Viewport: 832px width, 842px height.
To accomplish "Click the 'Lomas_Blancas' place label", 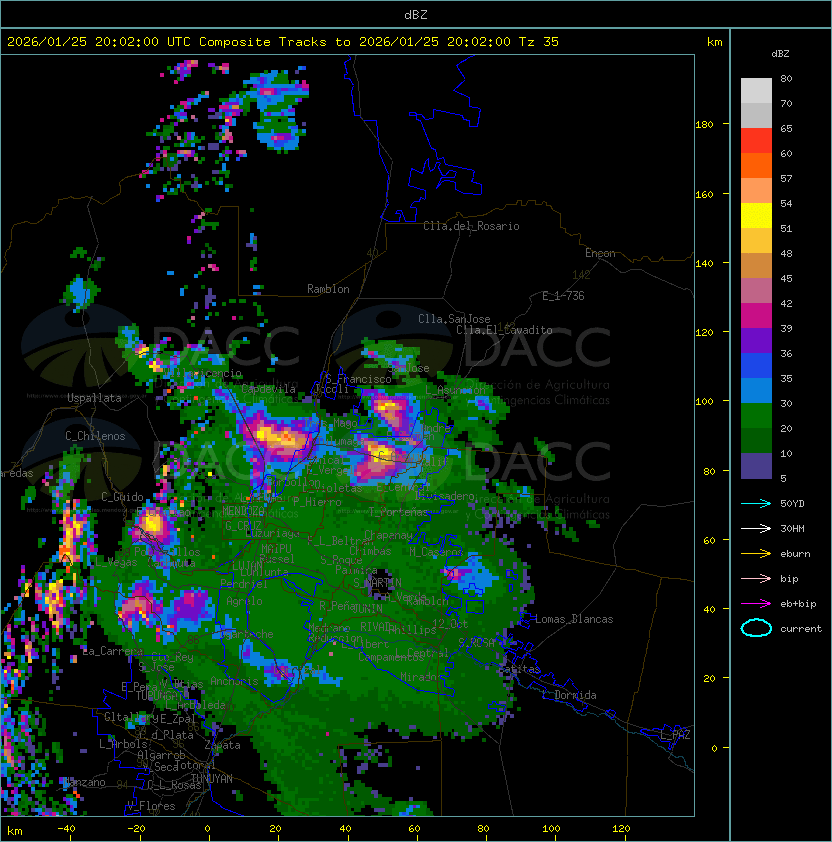I will coord(574,619).
